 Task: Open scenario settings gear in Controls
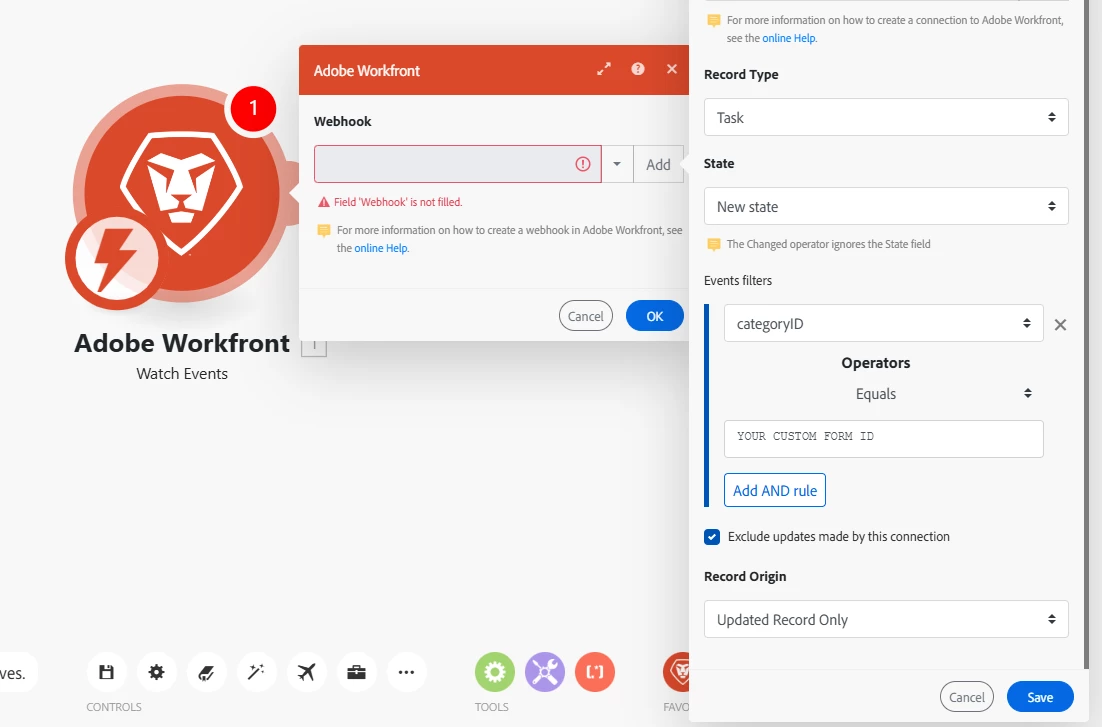tap(156, 672)
